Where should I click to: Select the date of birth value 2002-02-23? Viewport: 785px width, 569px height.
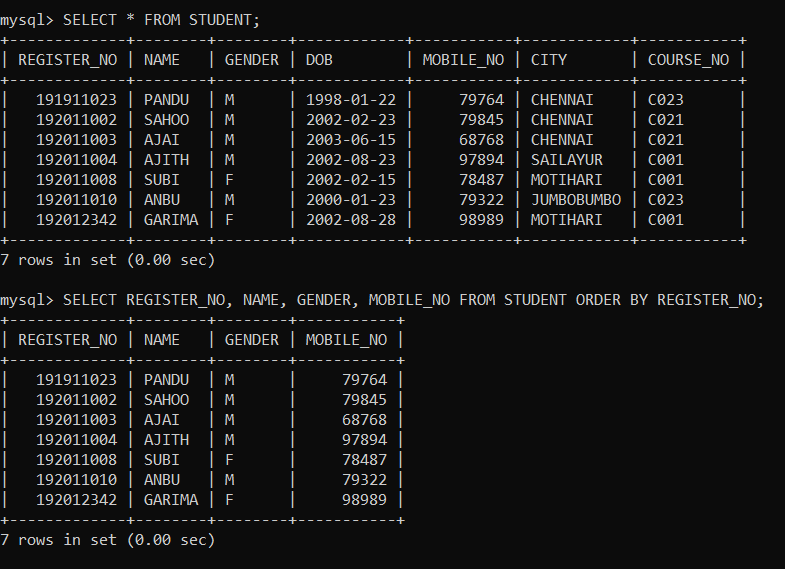[351, 120]
